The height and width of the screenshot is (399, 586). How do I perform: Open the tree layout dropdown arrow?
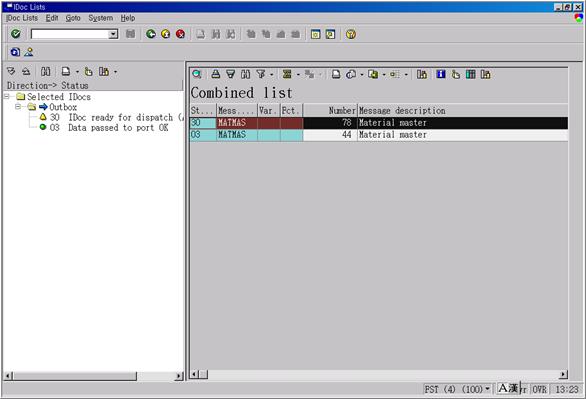[115, 72]
